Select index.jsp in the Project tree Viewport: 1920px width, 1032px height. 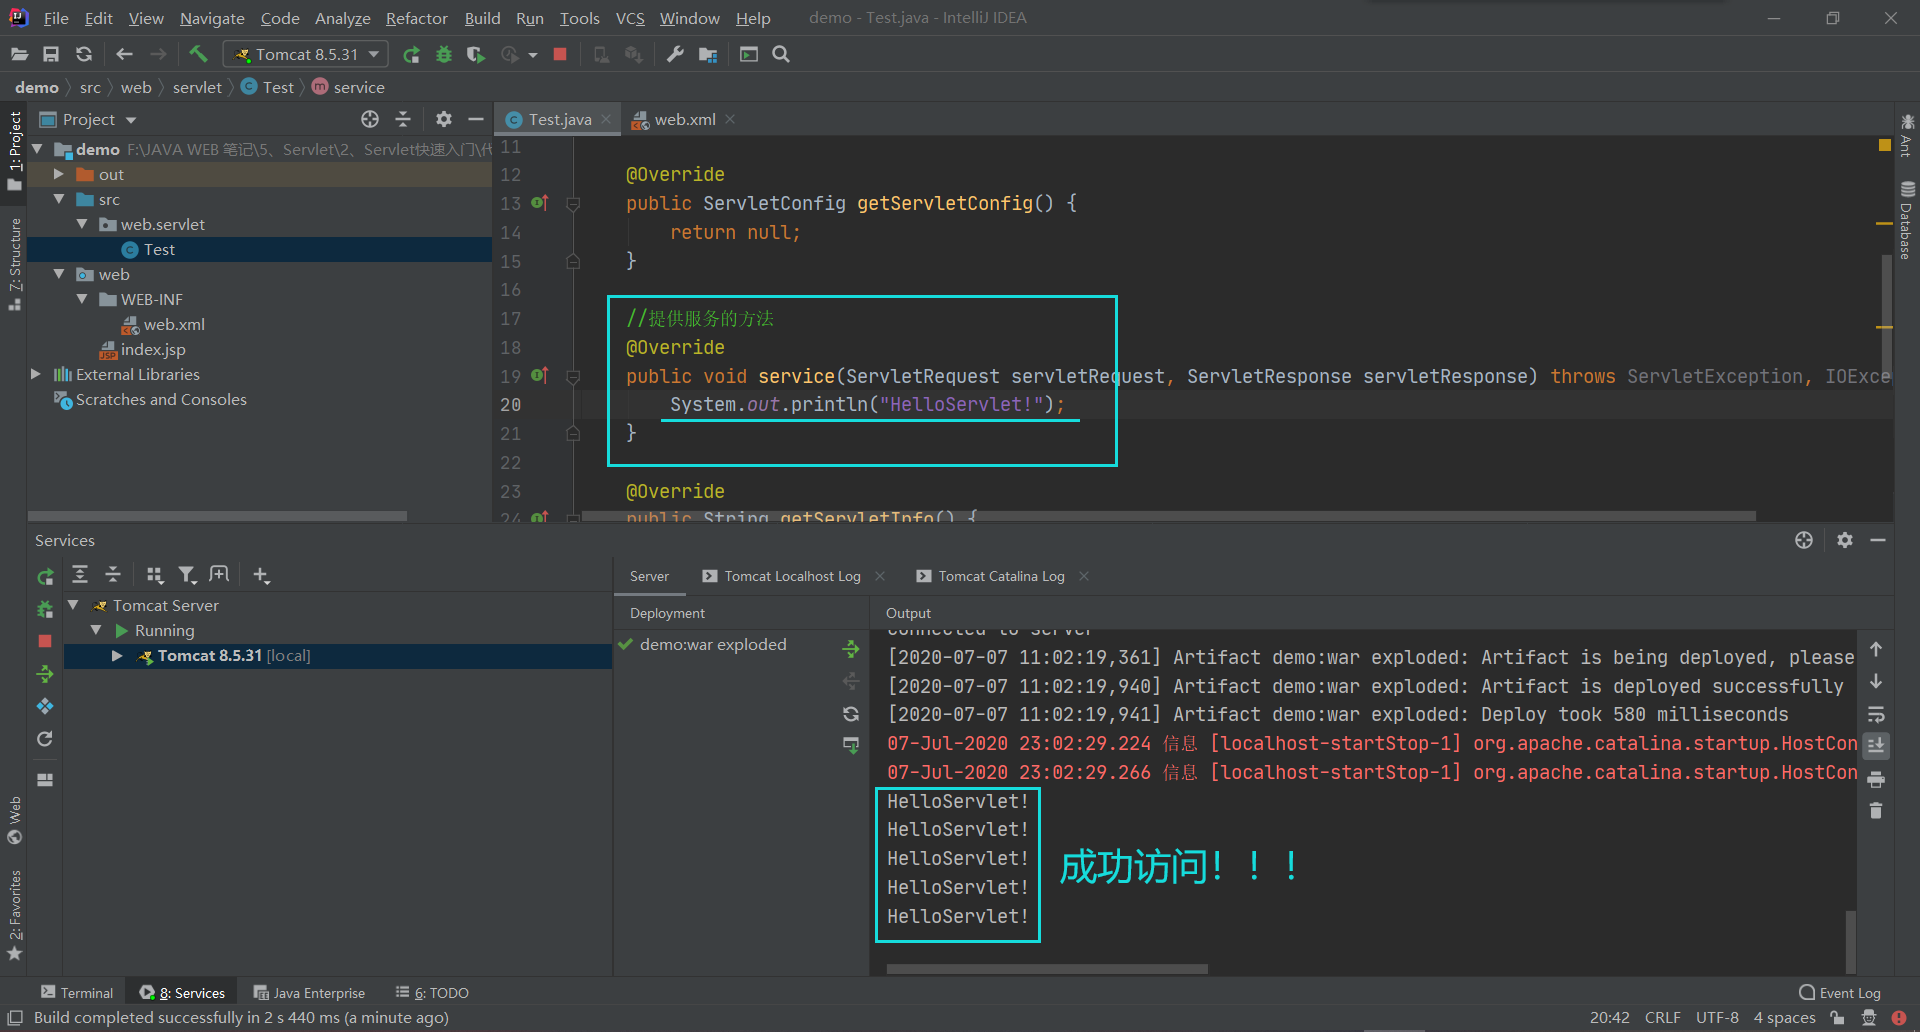coord(152,349)
